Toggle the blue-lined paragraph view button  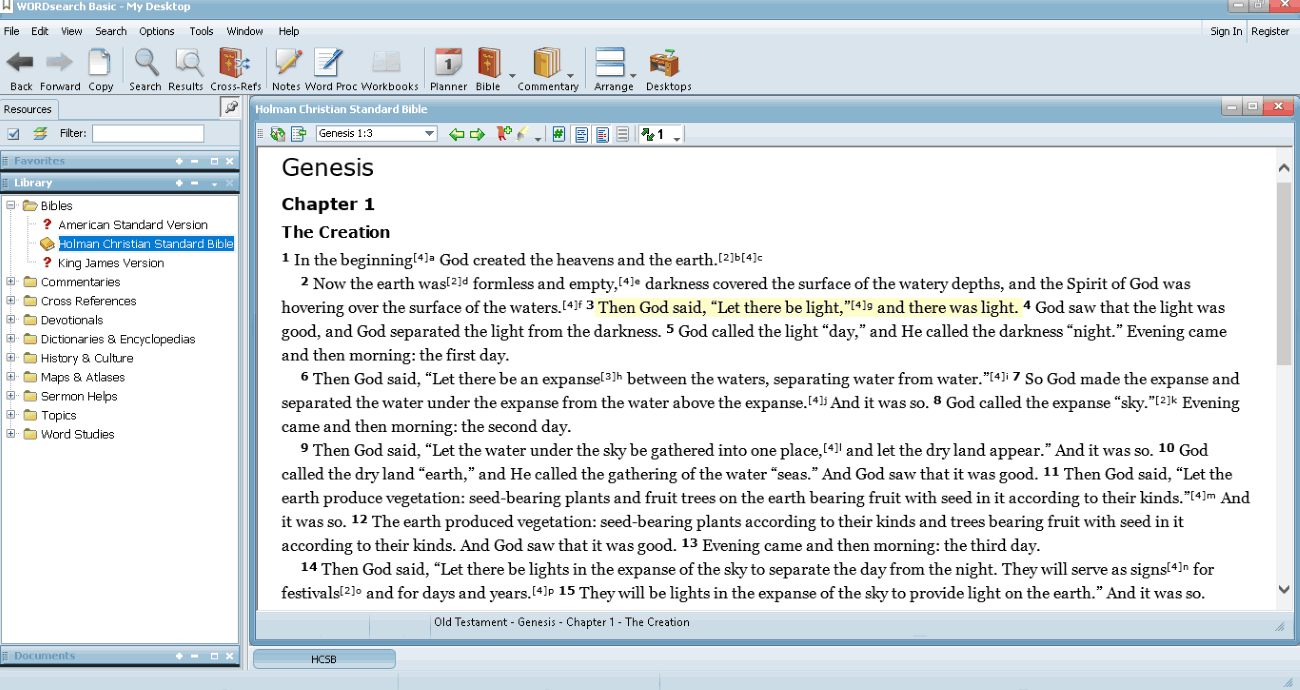click(581, 134)
